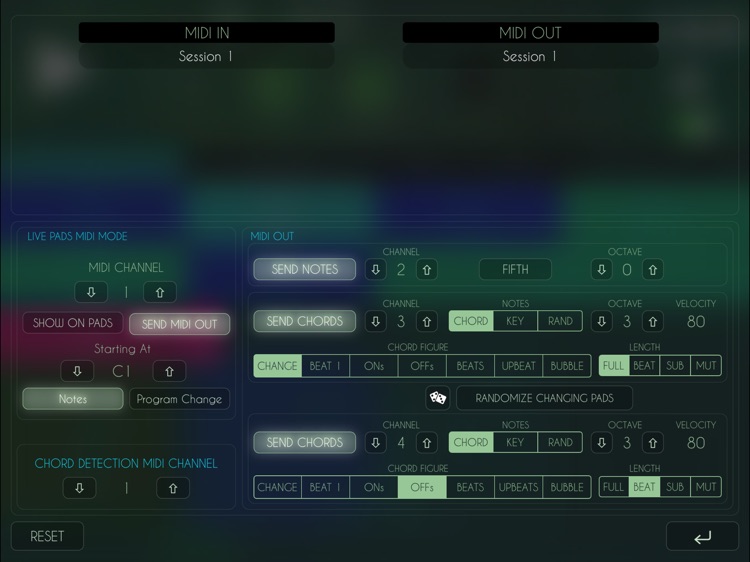750x562 pixels.
Task: Increase channel 3 chords channel up arrow
Action: pos(427,321)
